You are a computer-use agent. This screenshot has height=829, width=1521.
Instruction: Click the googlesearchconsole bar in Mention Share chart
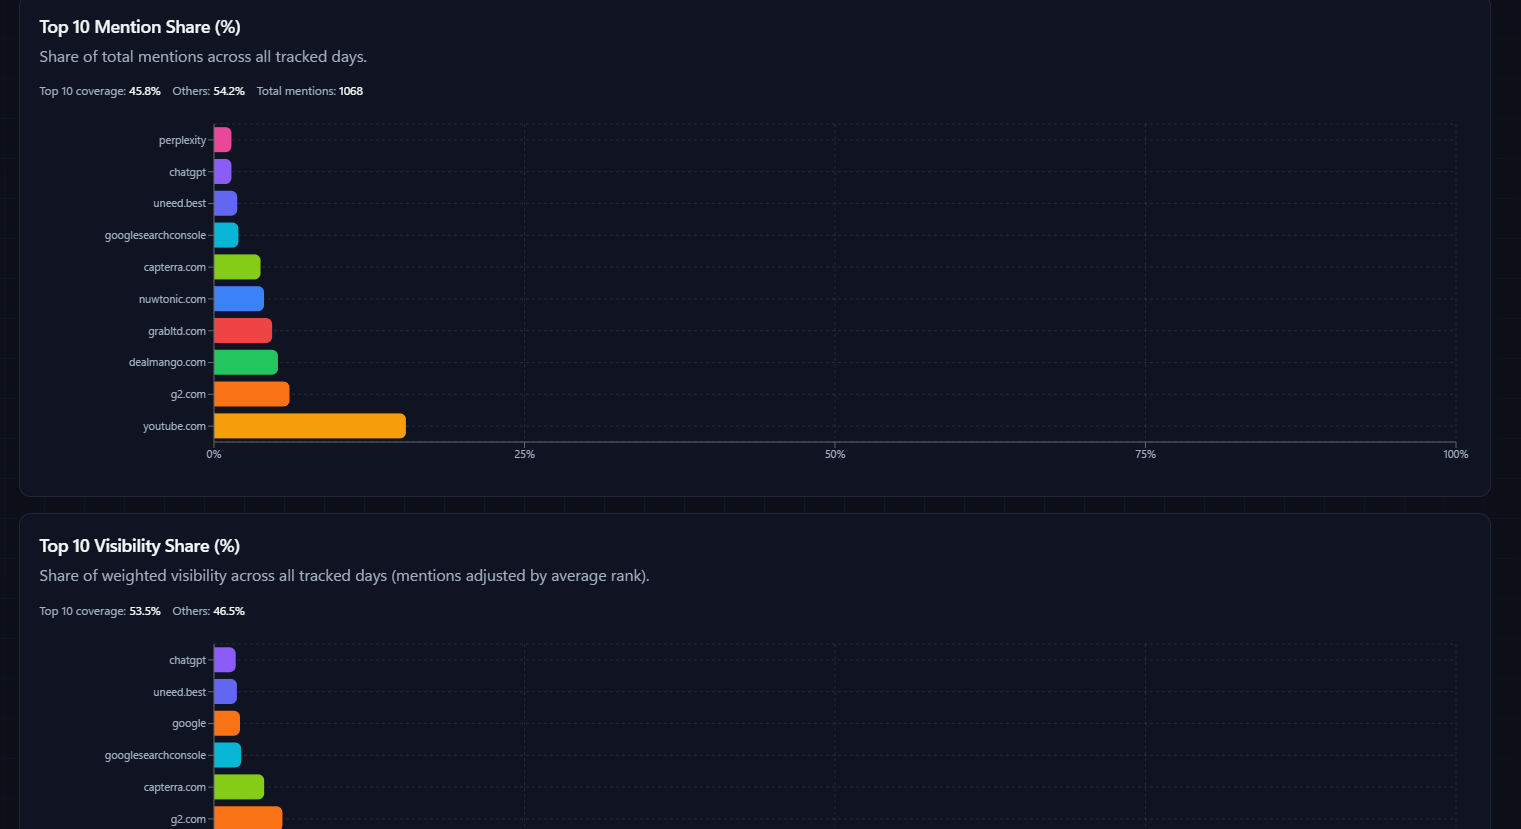(226, 235)
